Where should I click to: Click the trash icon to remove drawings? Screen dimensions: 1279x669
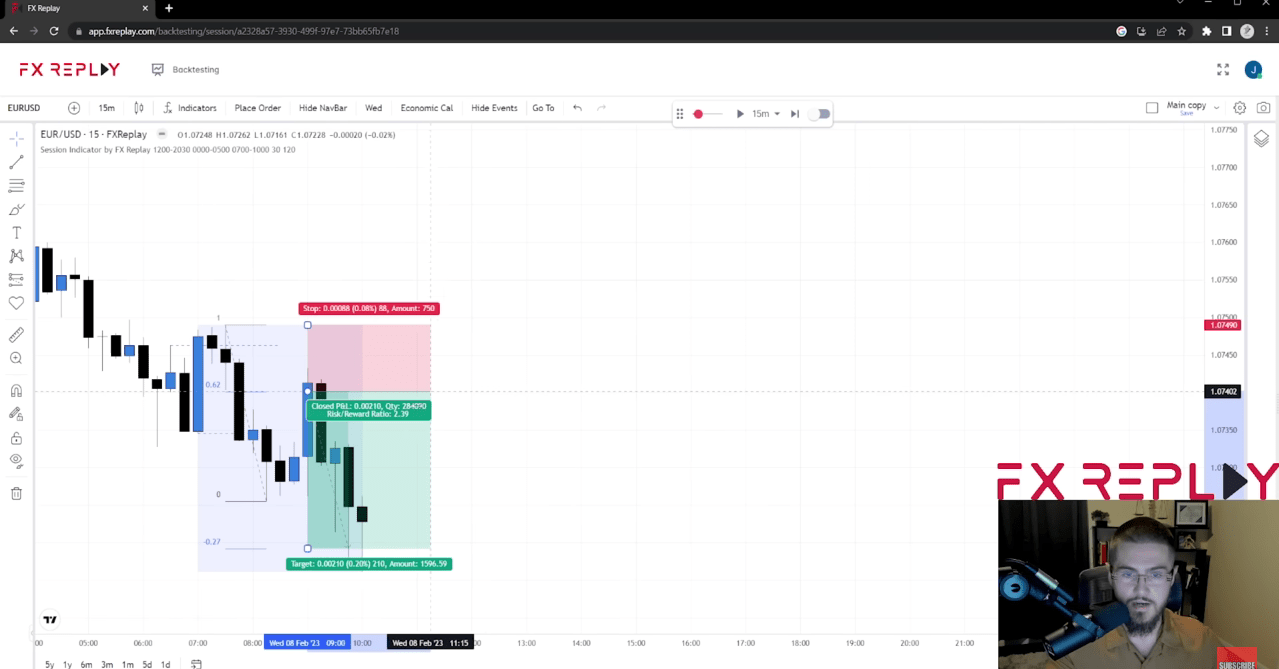click(x=16, y=493)
